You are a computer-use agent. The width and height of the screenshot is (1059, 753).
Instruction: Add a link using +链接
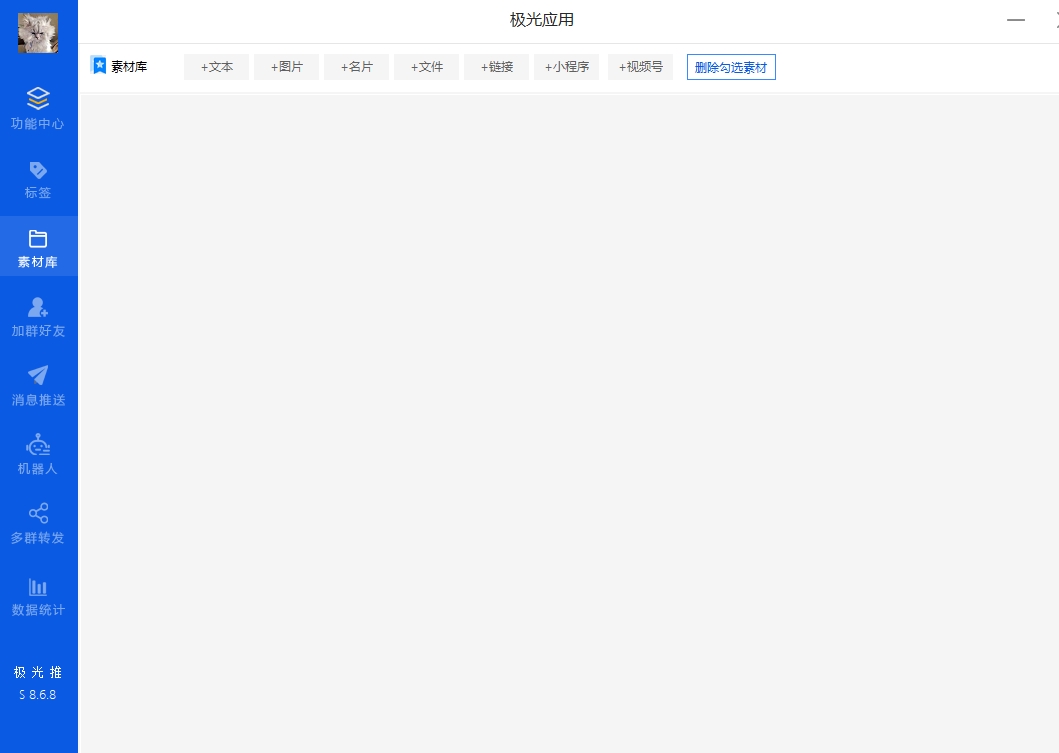point(496,67)
